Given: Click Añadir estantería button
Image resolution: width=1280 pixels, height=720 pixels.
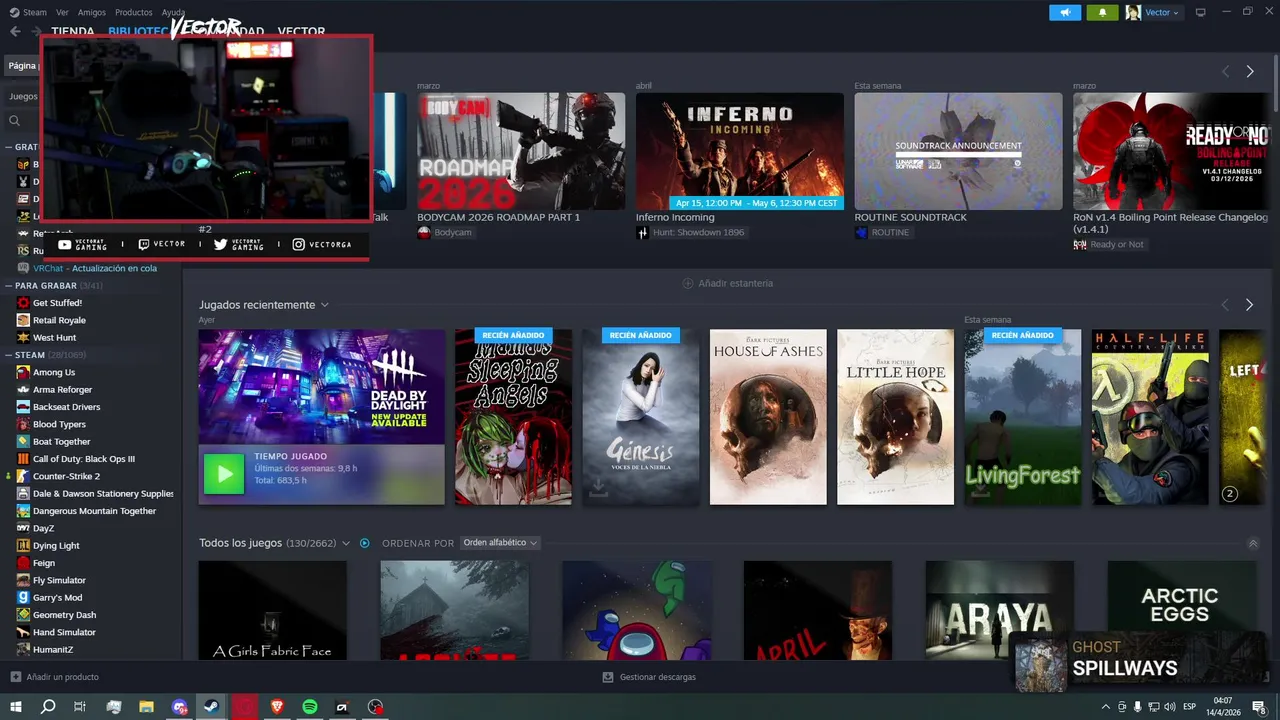Looking at the screenshot, I should point(727,283).
